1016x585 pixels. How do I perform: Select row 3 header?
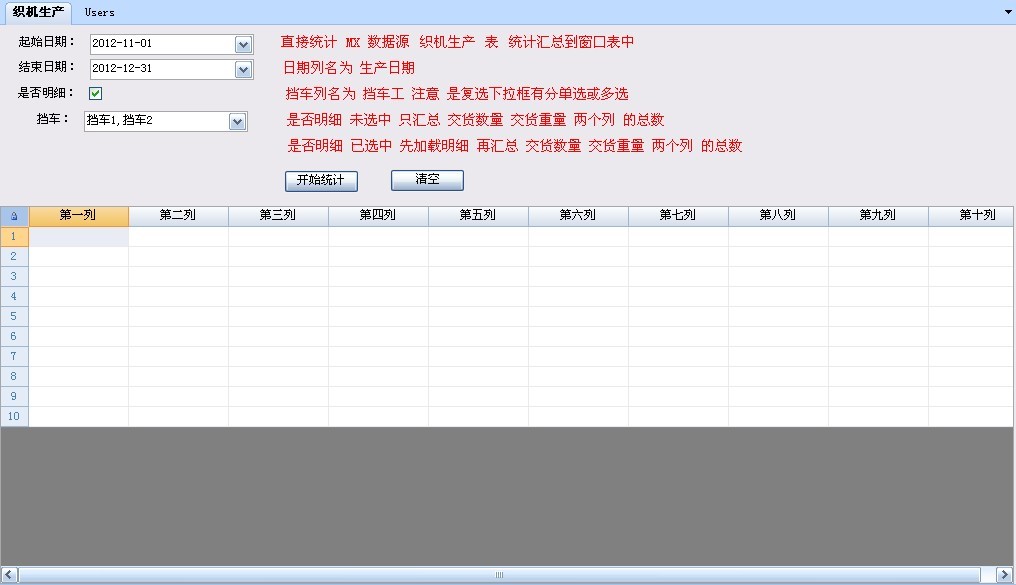coord(14,277)
